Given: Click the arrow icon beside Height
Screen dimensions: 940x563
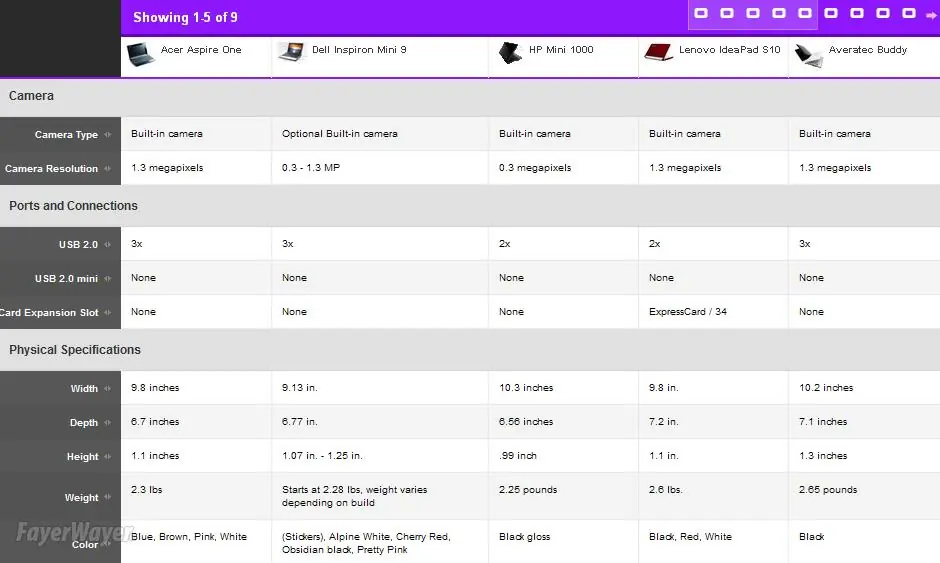Looking at the screenshot, I should coord(107,456).
